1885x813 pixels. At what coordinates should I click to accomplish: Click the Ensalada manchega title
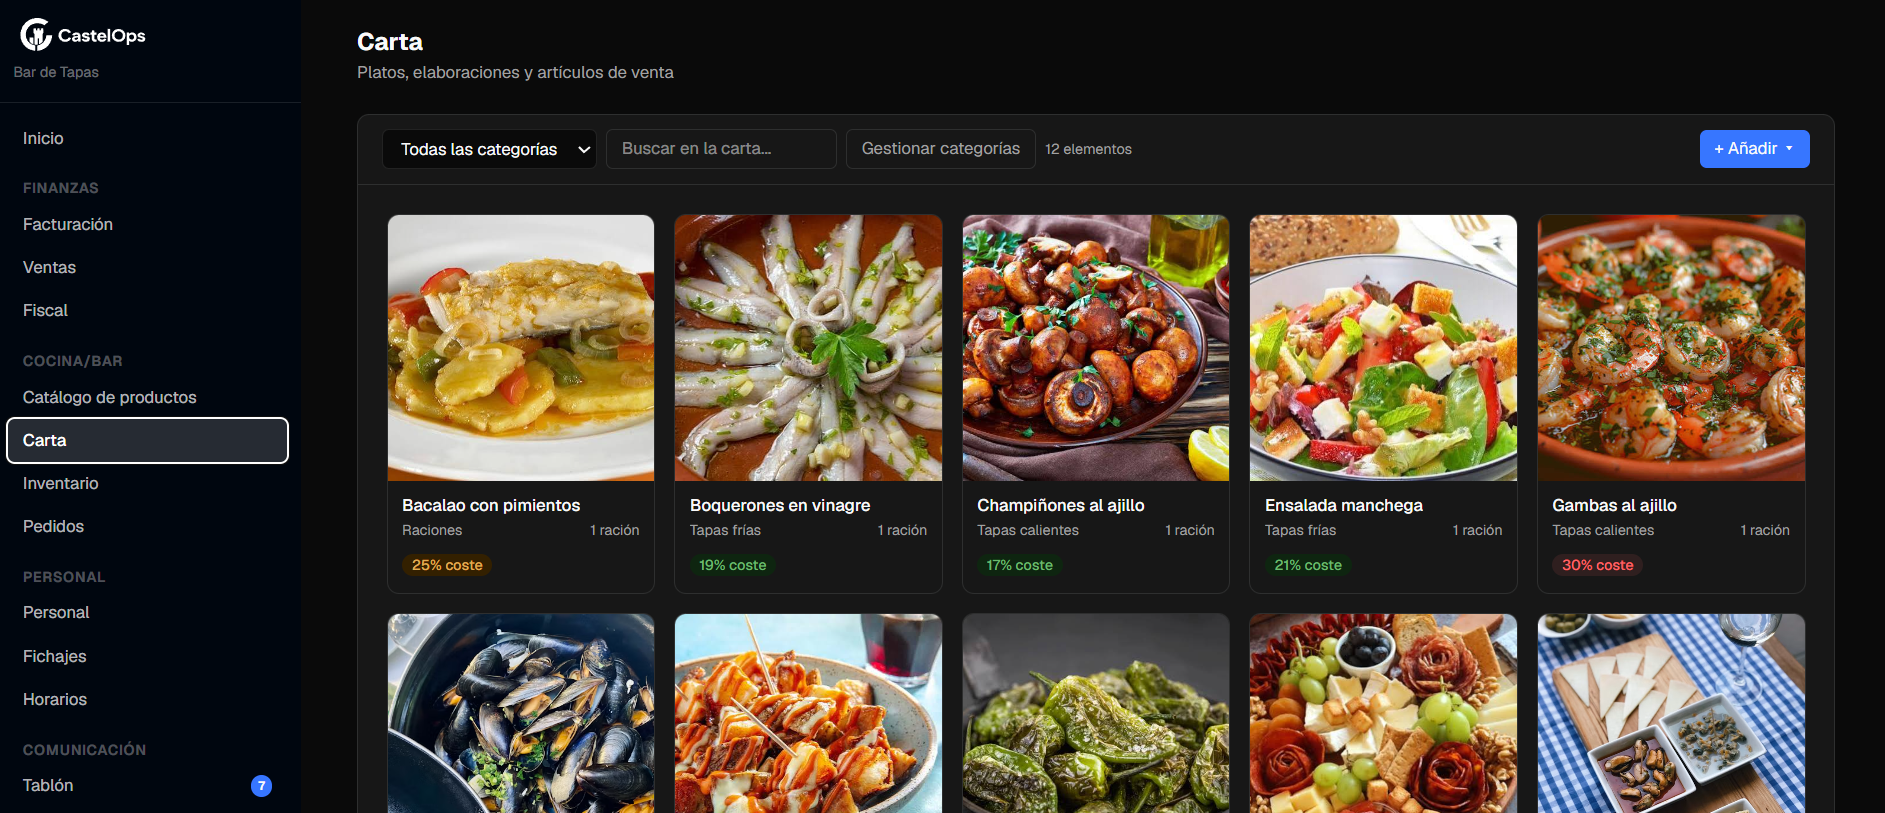(1344, 505)
